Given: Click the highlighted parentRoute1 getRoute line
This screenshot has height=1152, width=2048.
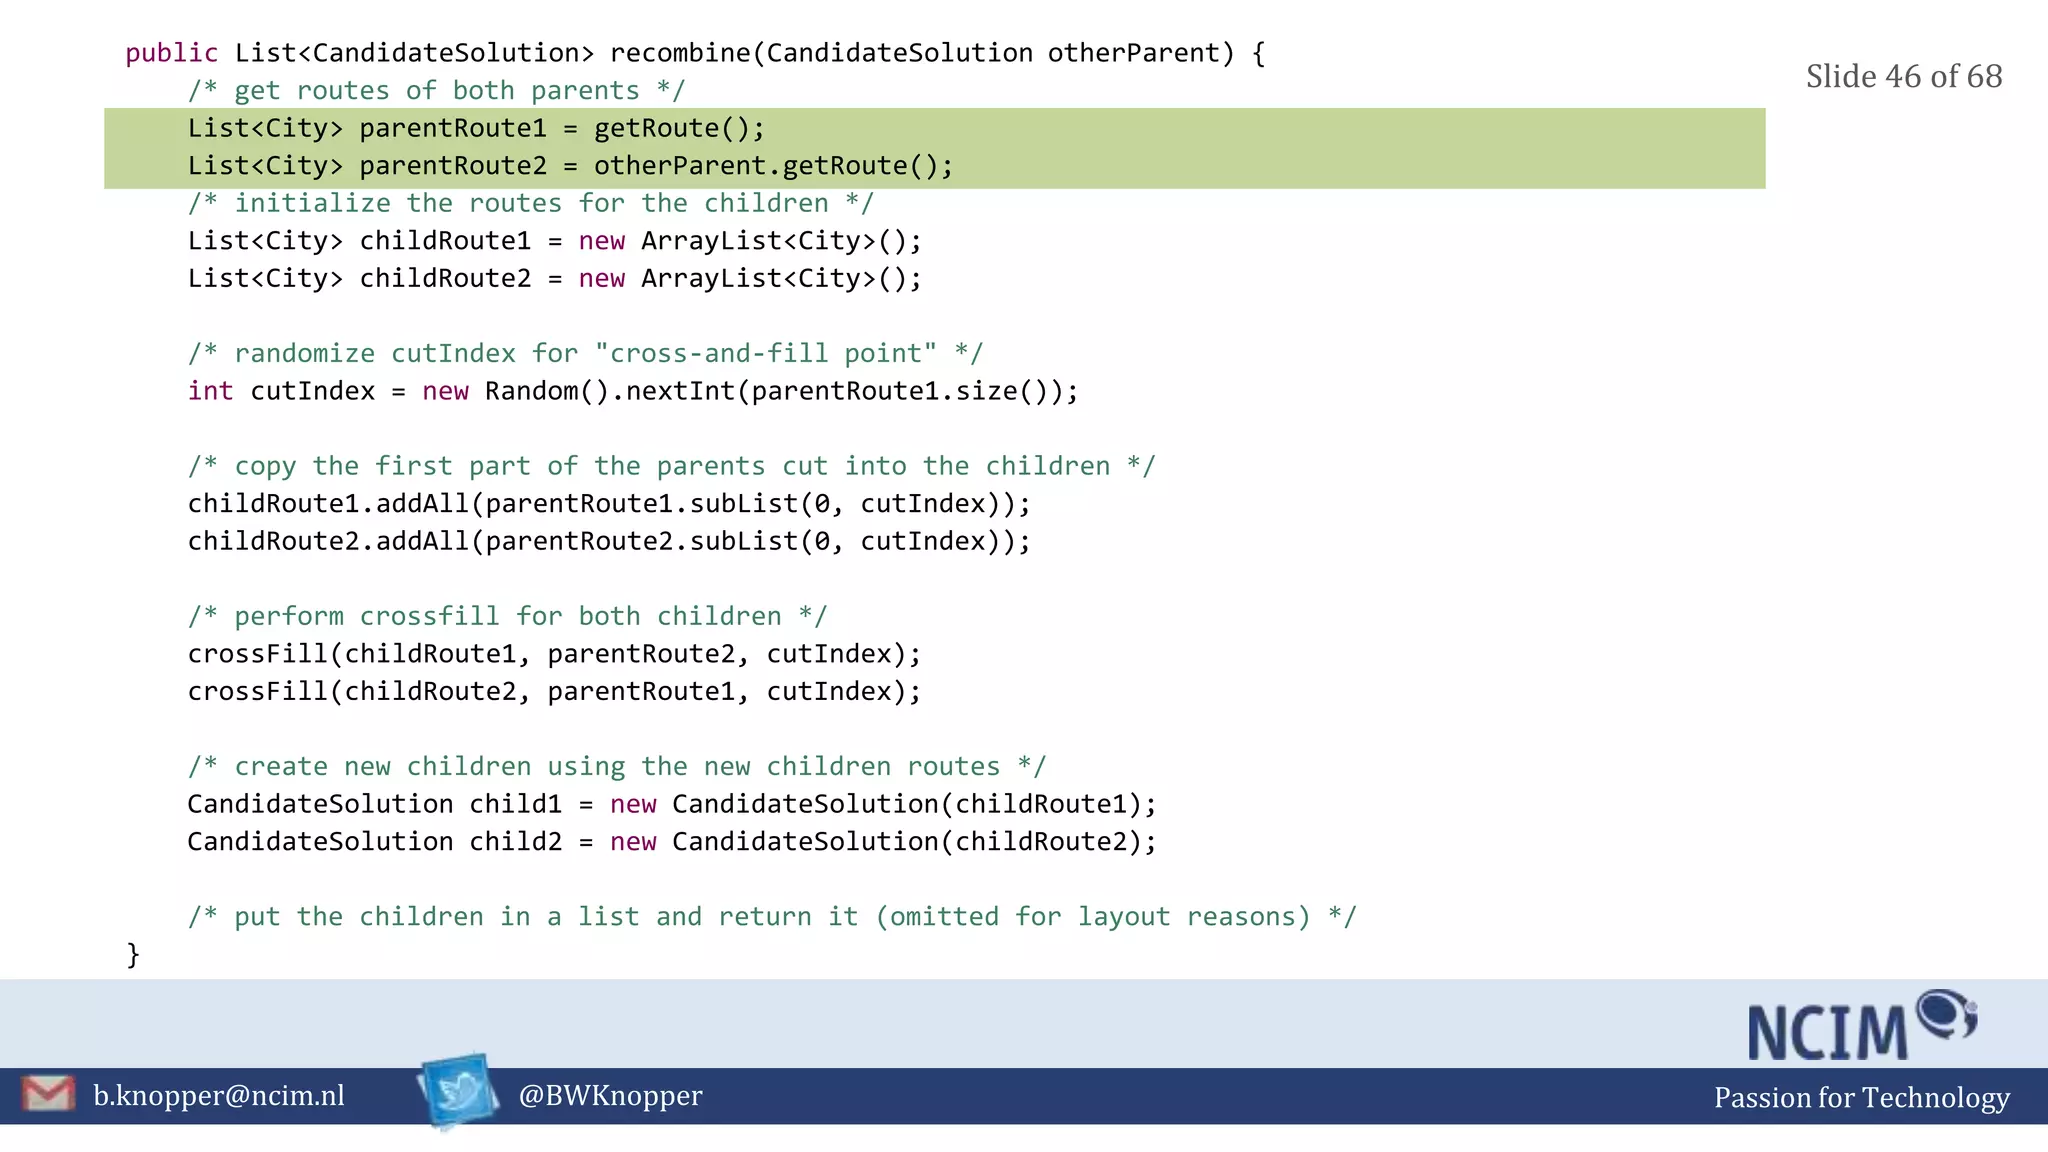Looking at the screenshot, I should click(x=476, y=128).
